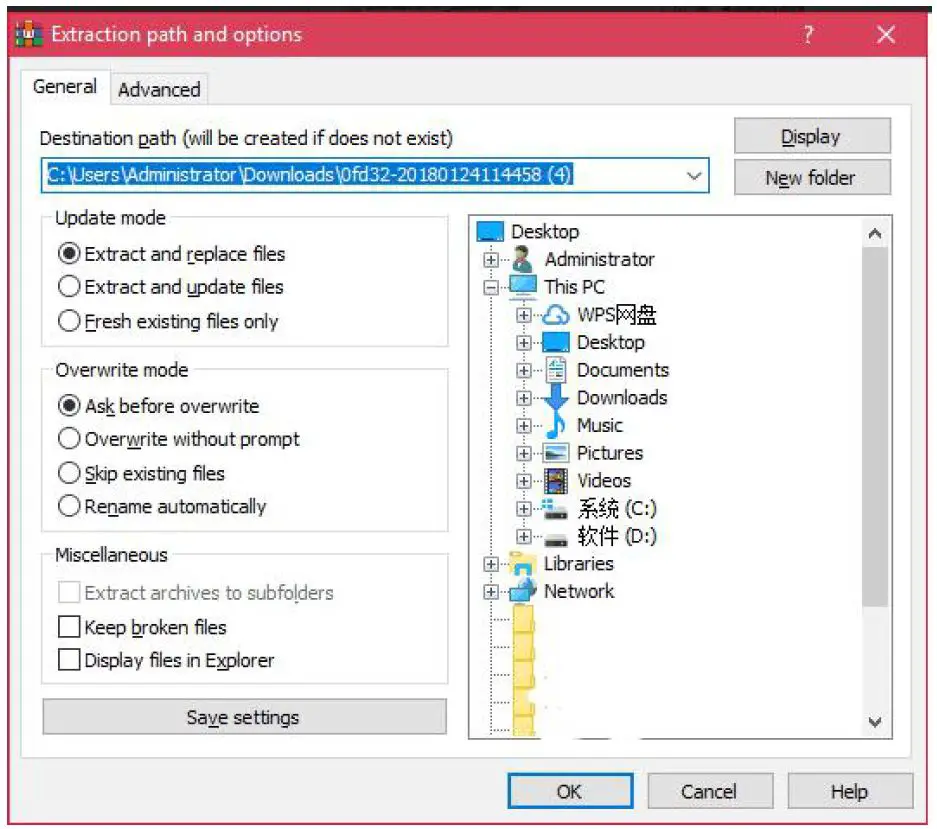937x829 pixels.
Task: Click the question mark help icon in title bar
Action: [808, 34]
